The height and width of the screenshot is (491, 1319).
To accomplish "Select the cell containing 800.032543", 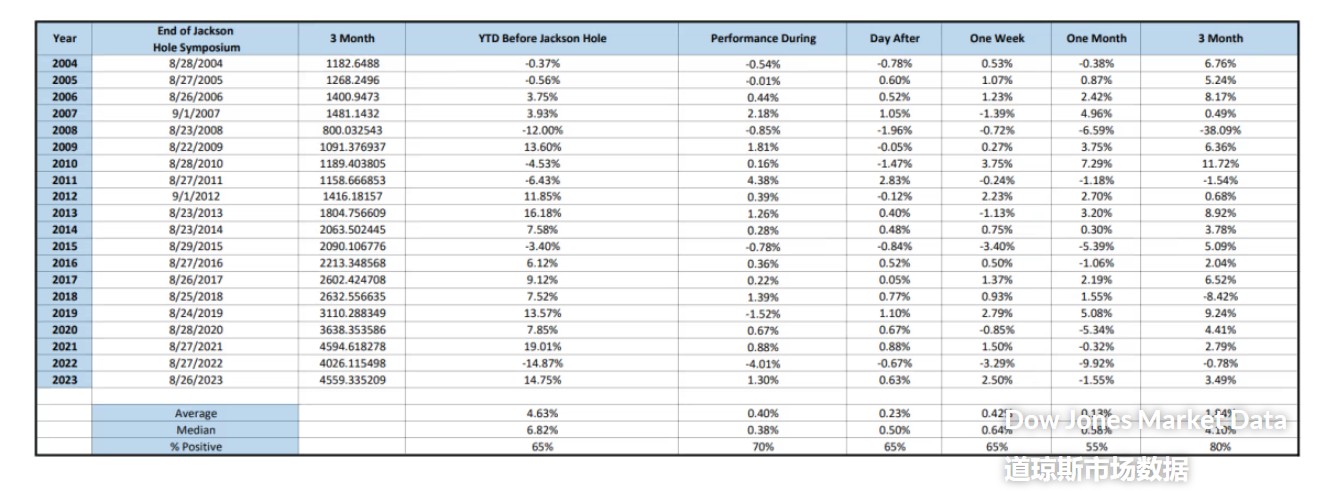I will click(353, 130).
